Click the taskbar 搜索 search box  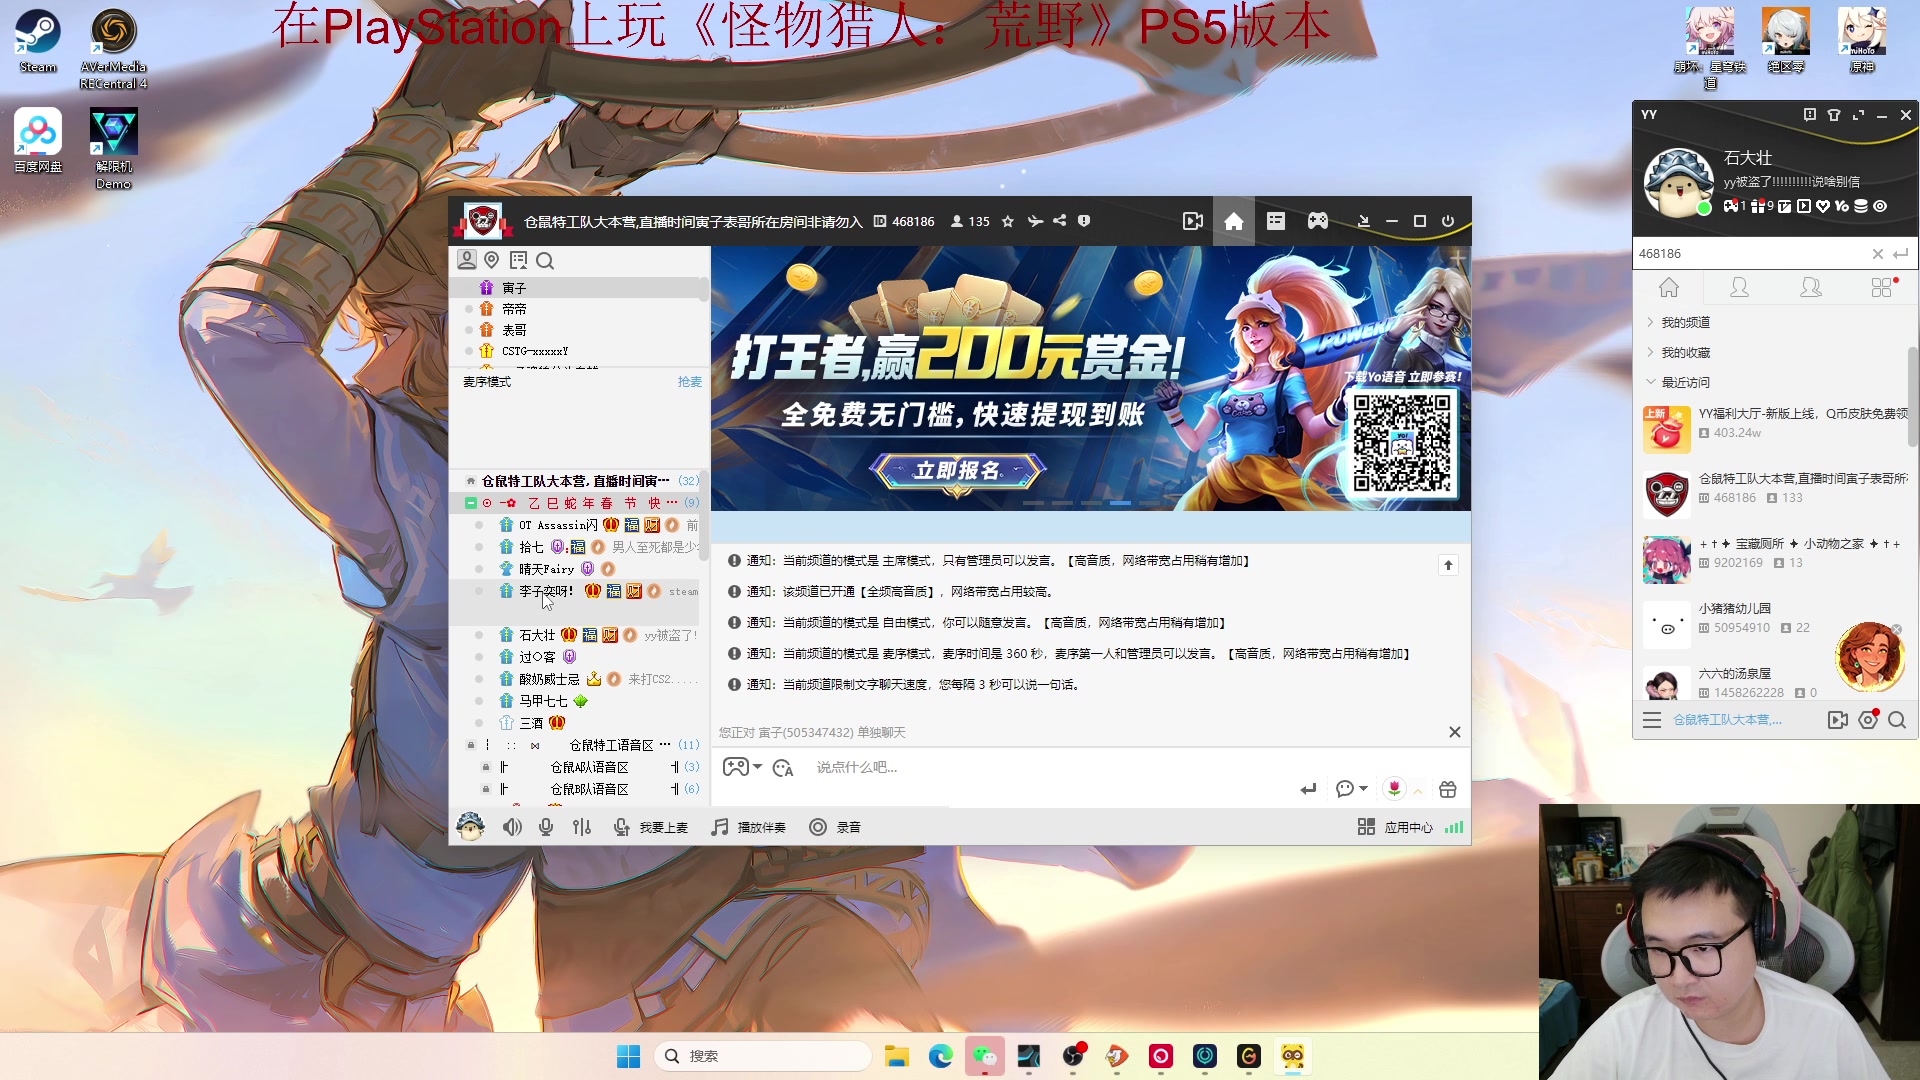pos(762,1056)
